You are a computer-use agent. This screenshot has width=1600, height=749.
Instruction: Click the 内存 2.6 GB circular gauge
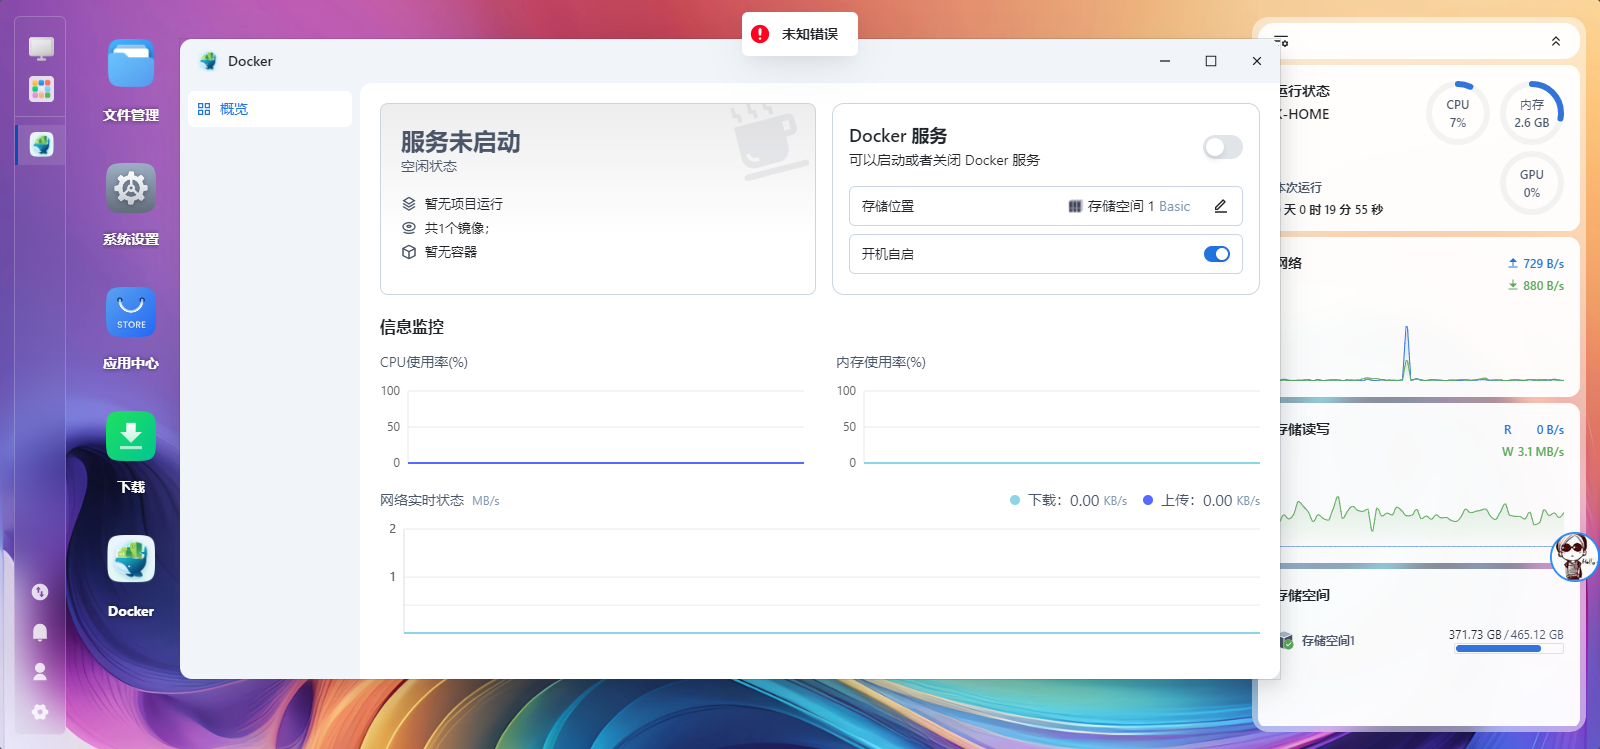click(x=1532, y=113)
